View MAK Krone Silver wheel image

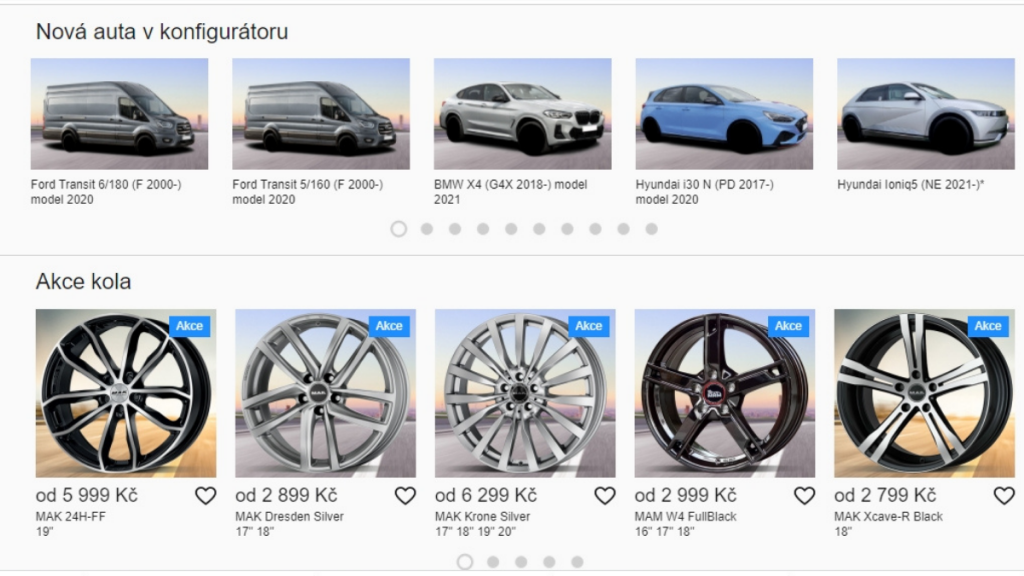(x=525, y=393)
